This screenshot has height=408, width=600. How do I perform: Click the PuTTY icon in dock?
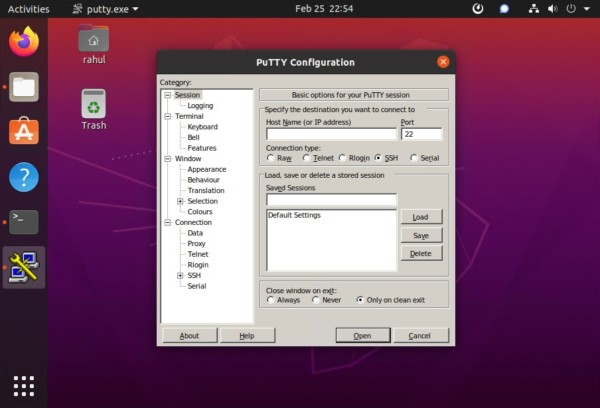click(x=24, y=267)
